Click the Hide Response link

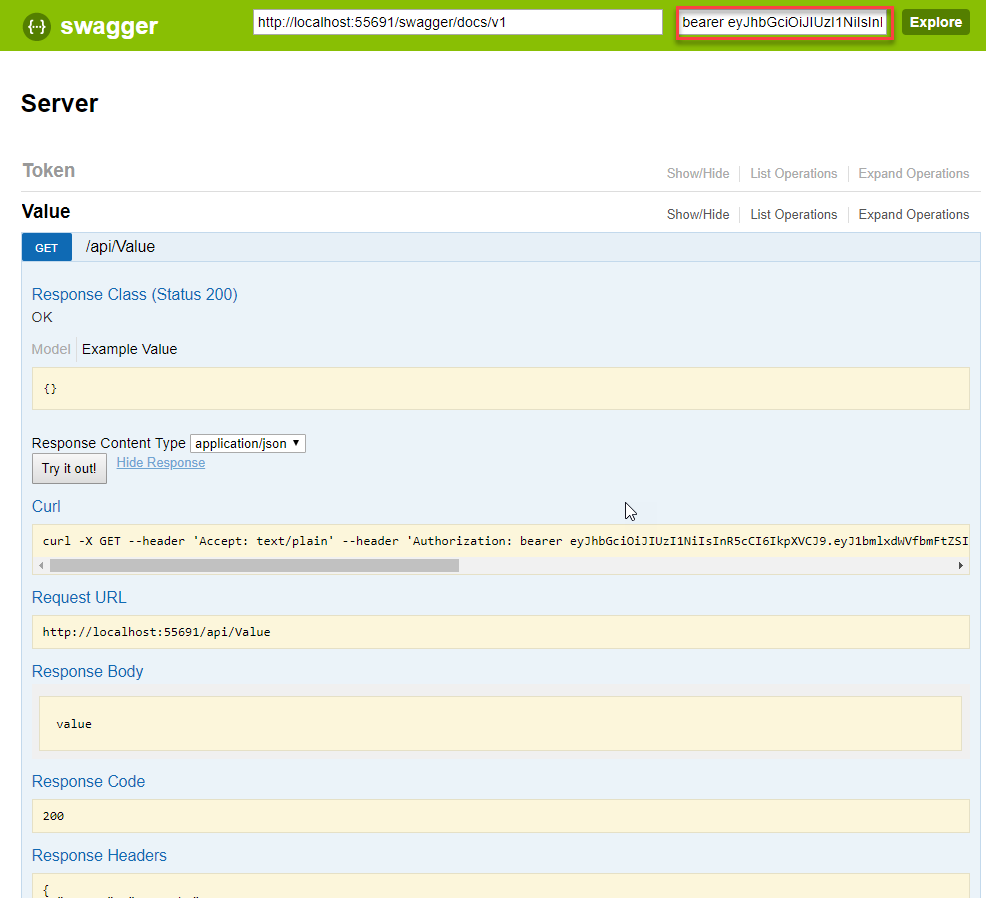click(160, 462)
